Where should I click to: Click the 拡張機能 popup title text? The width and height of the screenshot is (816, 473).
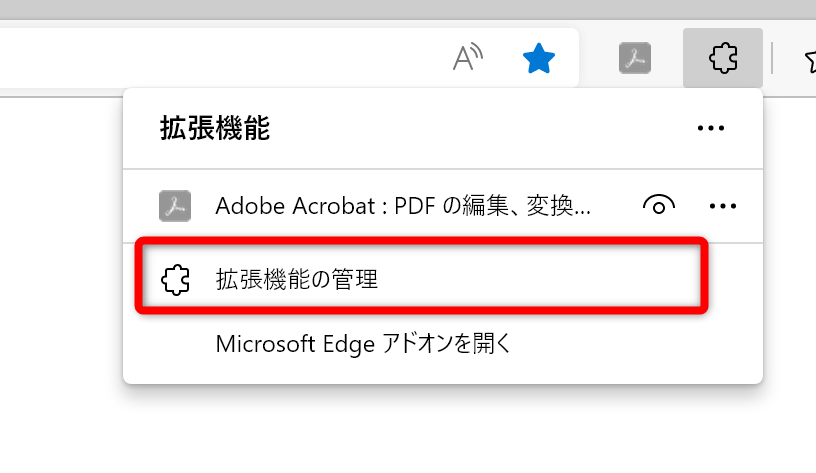click(215, 128)
